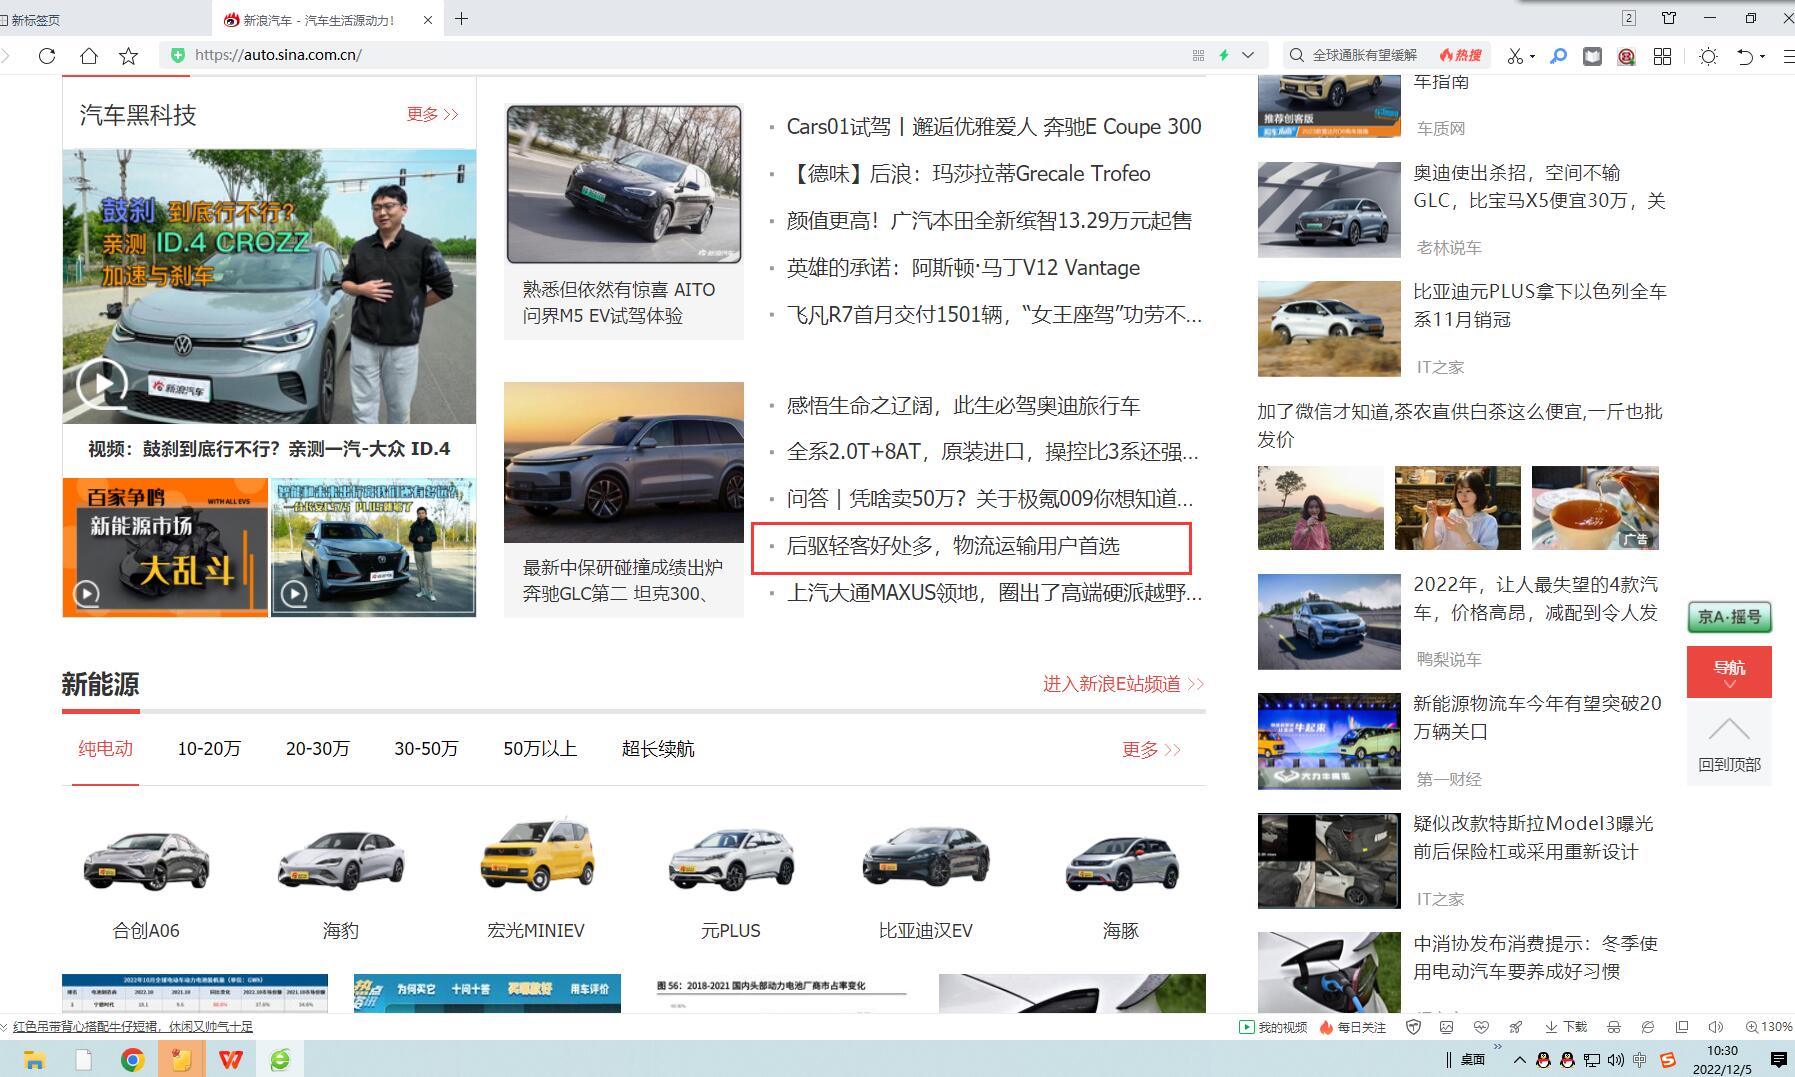The width and height of the screenshot is (1795, 1077).
Task: Launch WPS Office from the taskbar
Action: [231, 1059]
